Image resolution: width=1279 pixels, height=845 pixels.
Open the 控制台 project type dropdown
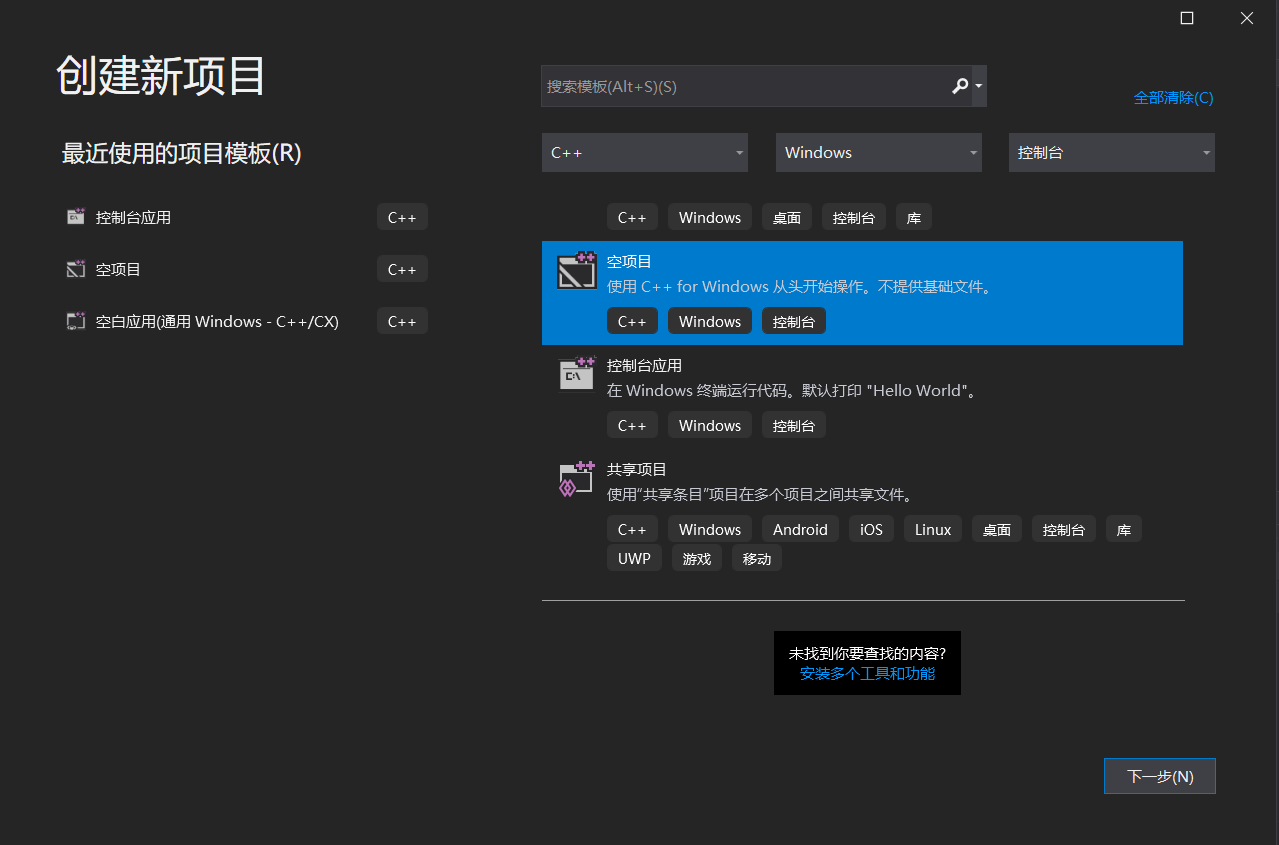pos(1110,152)
